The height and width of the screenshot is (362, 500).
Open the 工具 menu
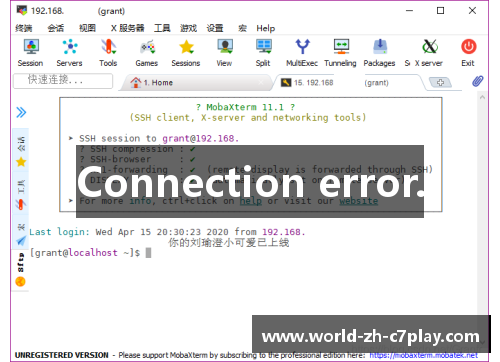[162, 28]
